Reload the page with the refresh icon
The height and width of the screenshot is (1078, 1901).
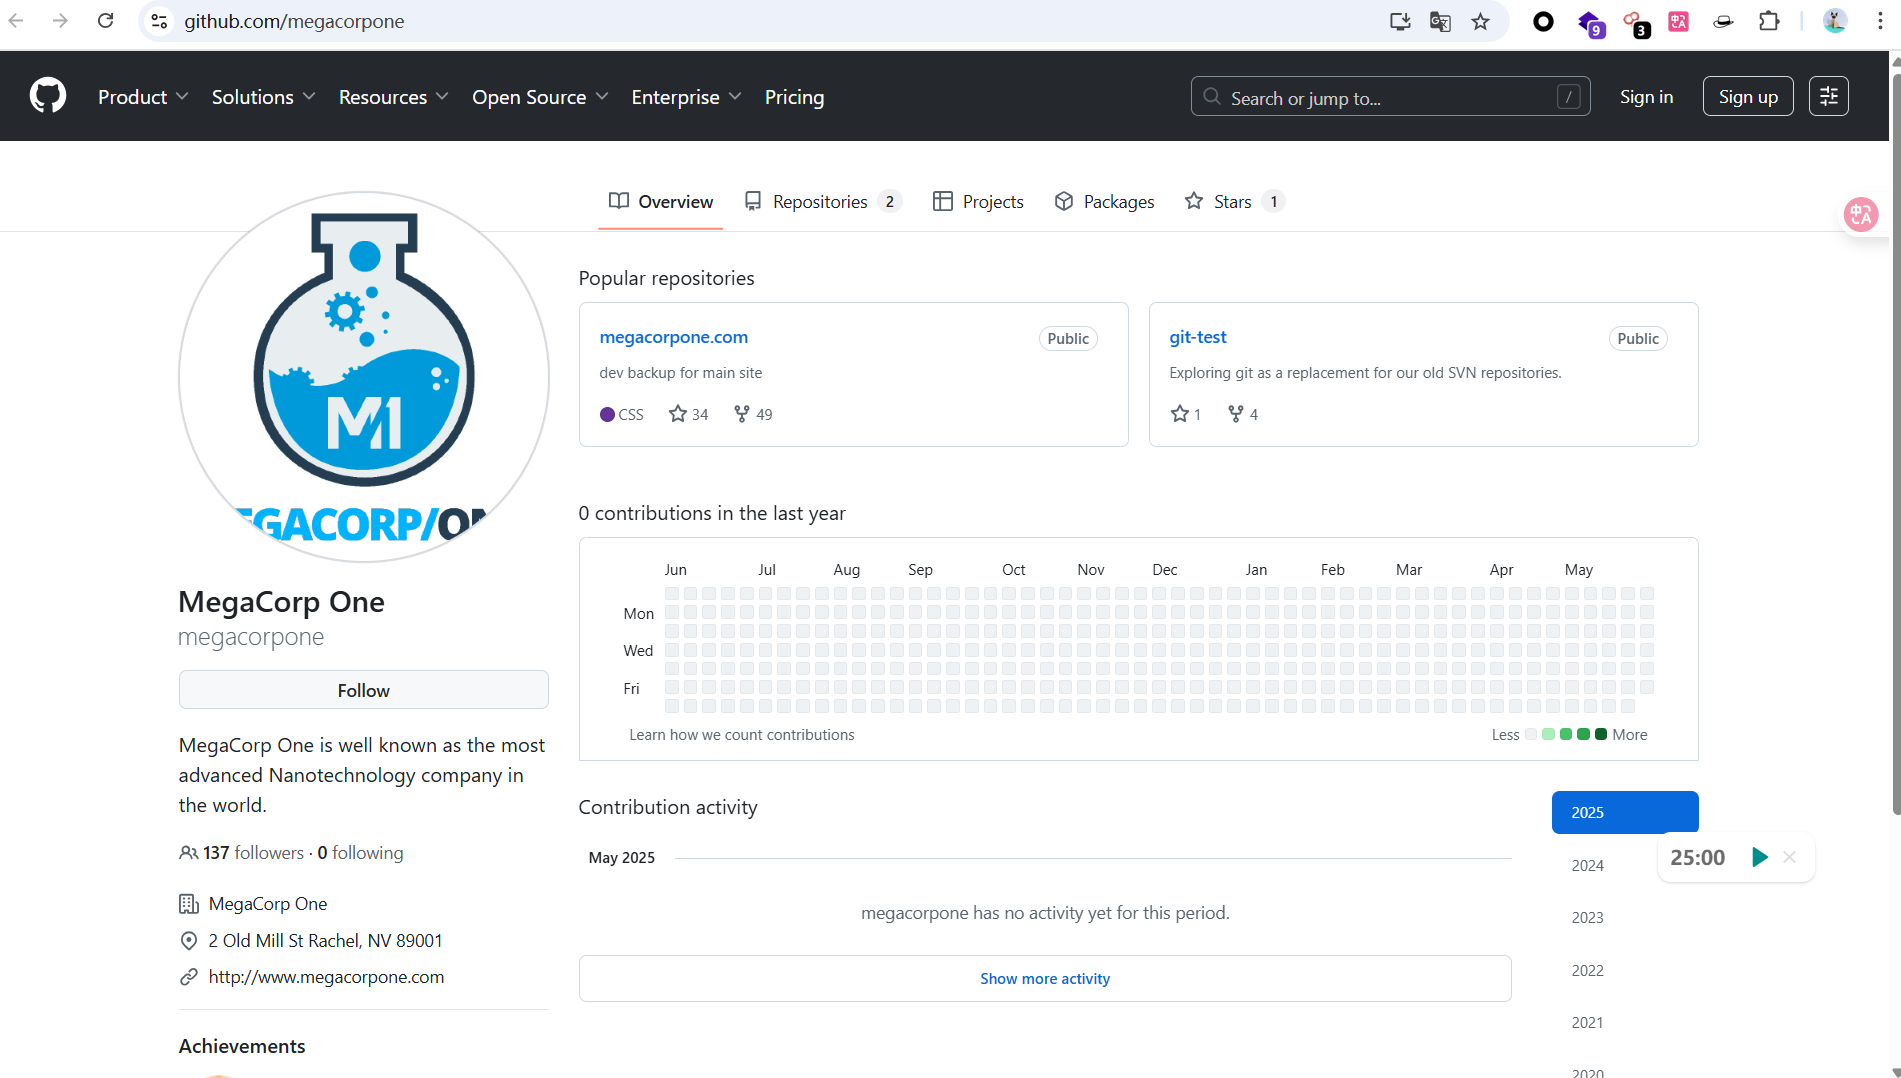coord(105,21)
